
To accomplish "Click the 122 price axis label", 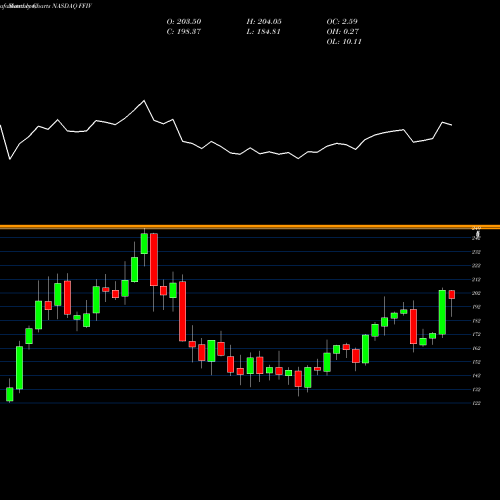I will pyautogui.click(x=476, y=403).
